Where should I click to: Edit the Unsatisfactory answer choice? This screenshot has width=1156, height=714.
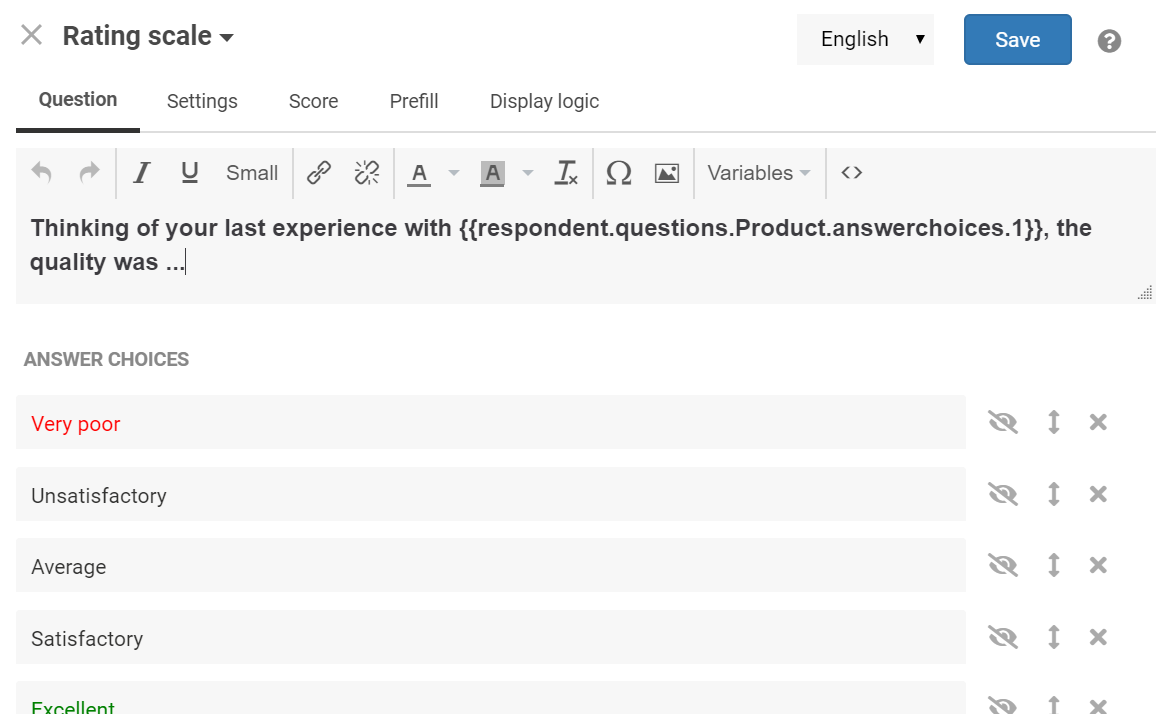coord(491,494)
